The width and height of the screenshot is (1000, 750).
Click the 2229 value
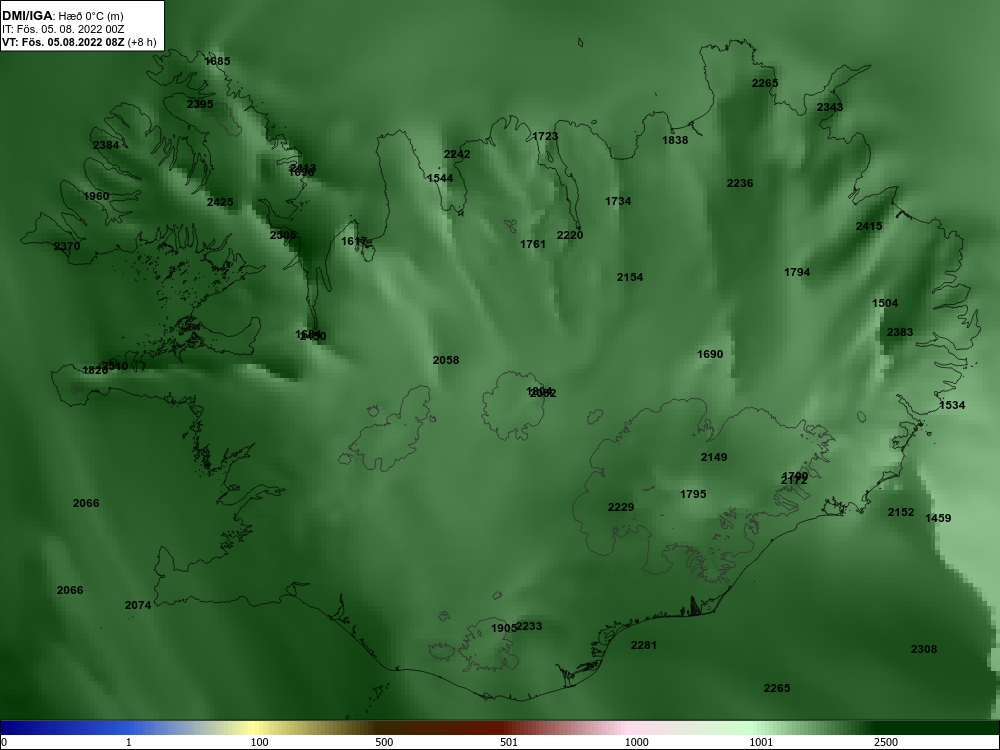pyautogui.click(x=621, y=508)
